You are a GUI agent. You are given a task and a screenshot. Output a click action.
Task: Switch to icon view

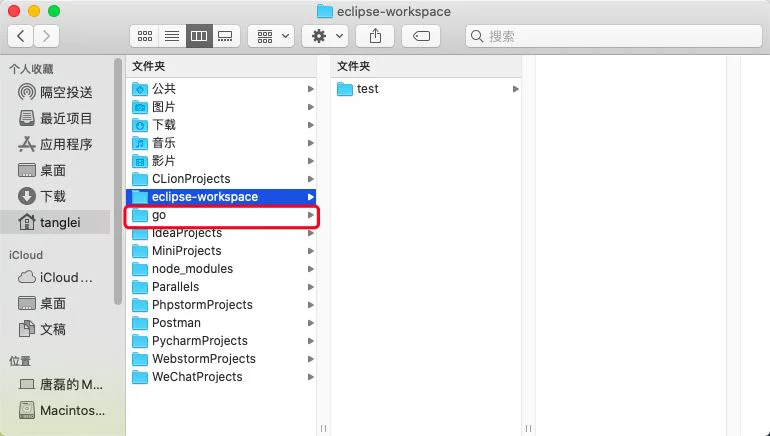pos(144,36)
